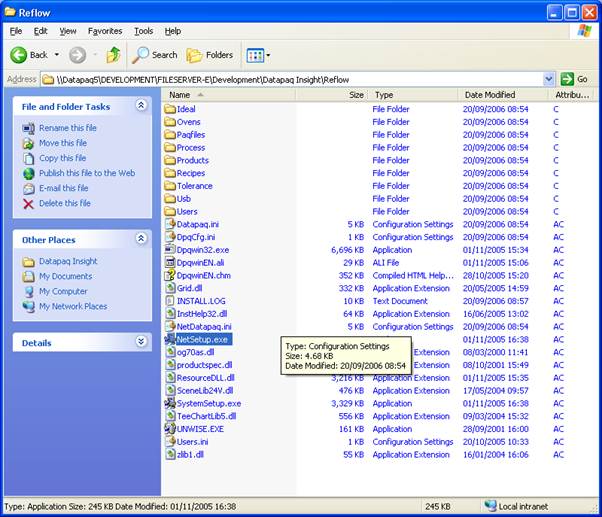The height and width of the screenshot is (517, 602).
Task: Select the Recipes folder name
Action: point(191,173)
